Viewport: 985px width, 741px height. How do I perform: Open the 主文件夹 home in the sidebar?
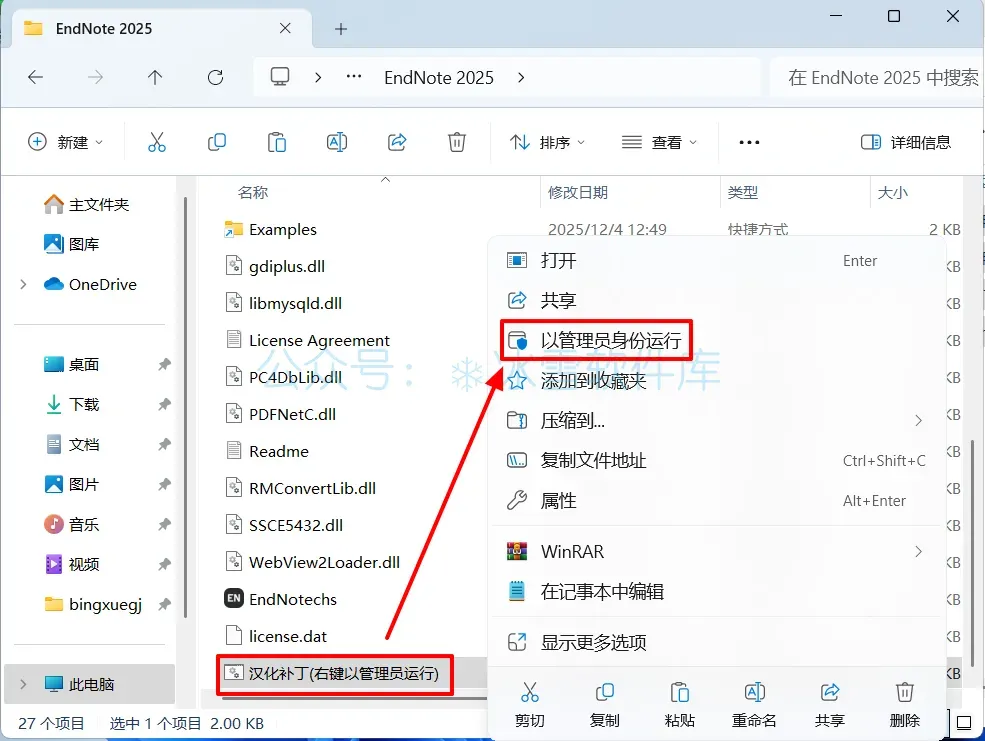coord(87,204)
